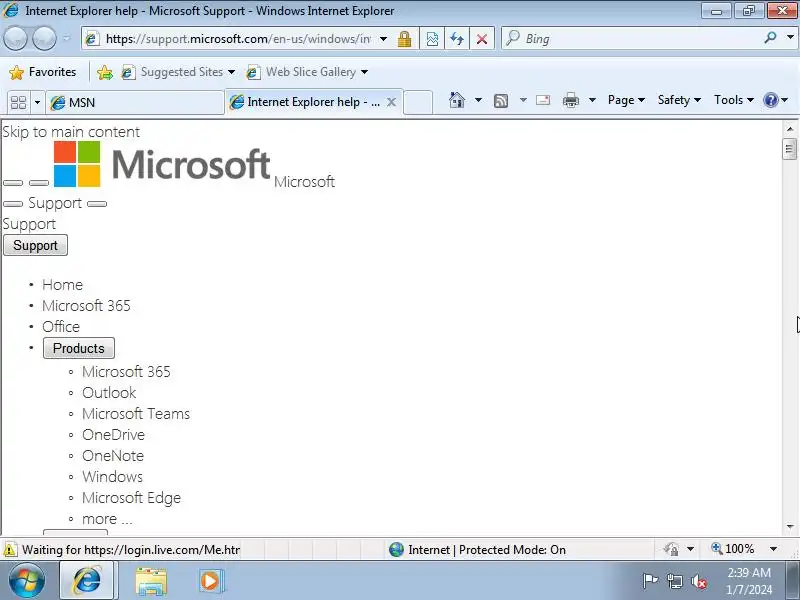800x600 pixels.
Task: Click the Read mail icon
Action: coord(543,100)
